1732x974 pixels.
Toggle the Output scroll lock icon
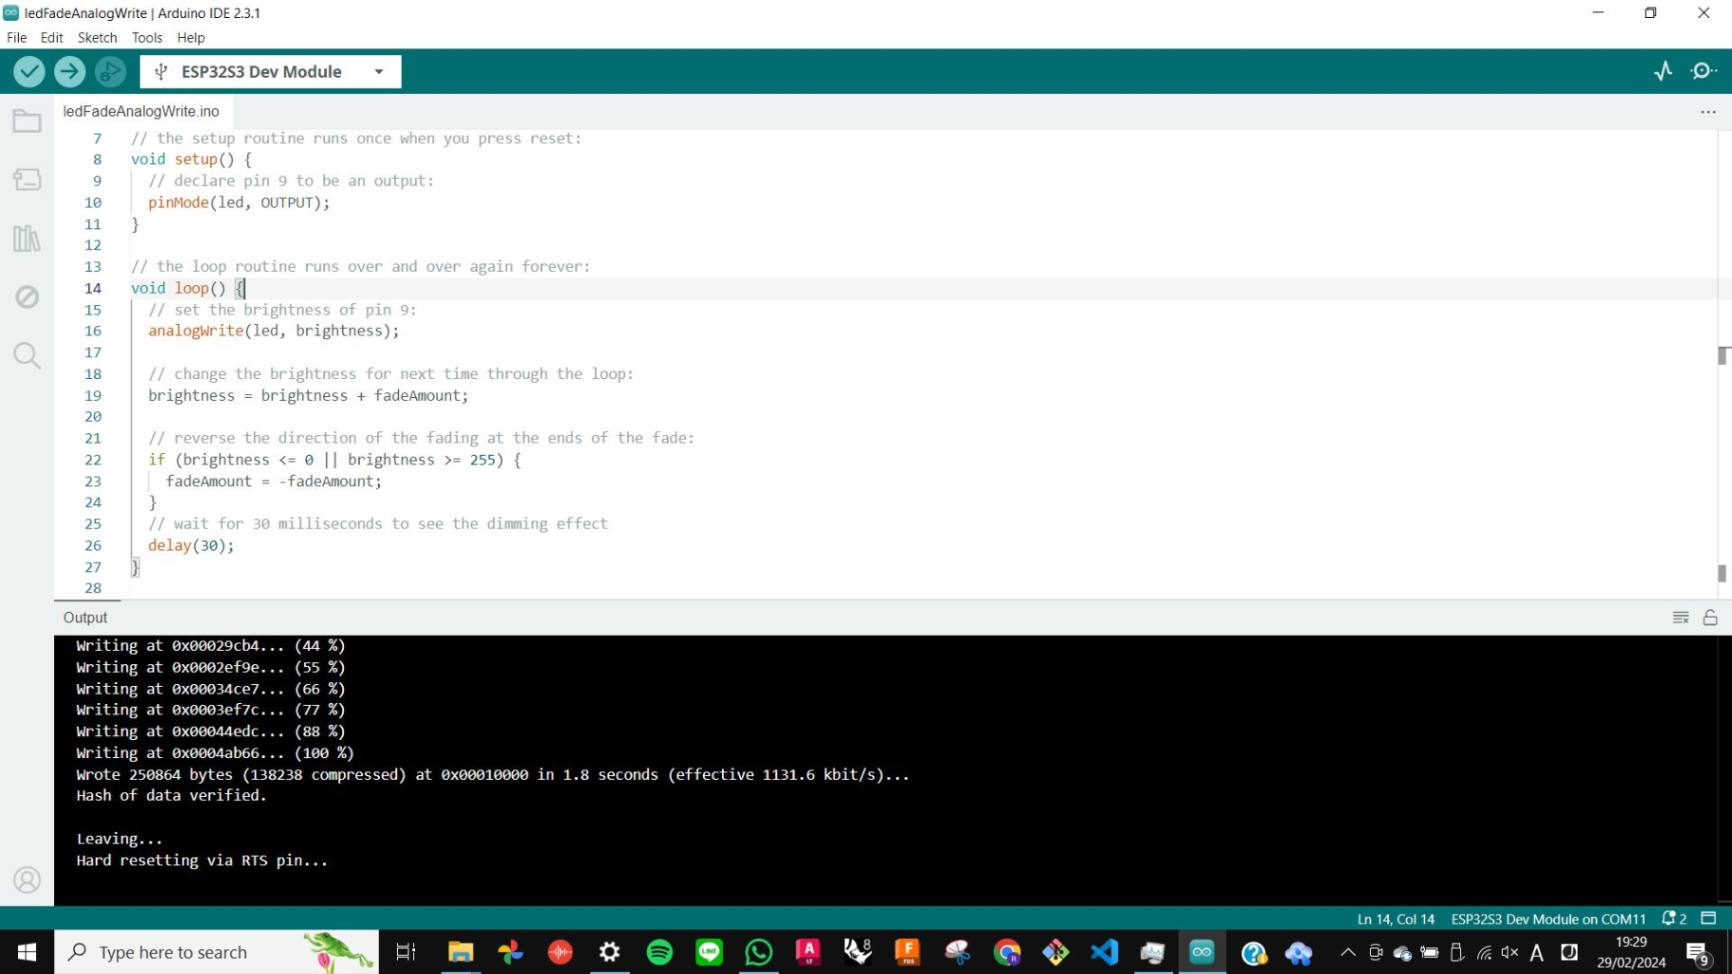(1710, 618)
